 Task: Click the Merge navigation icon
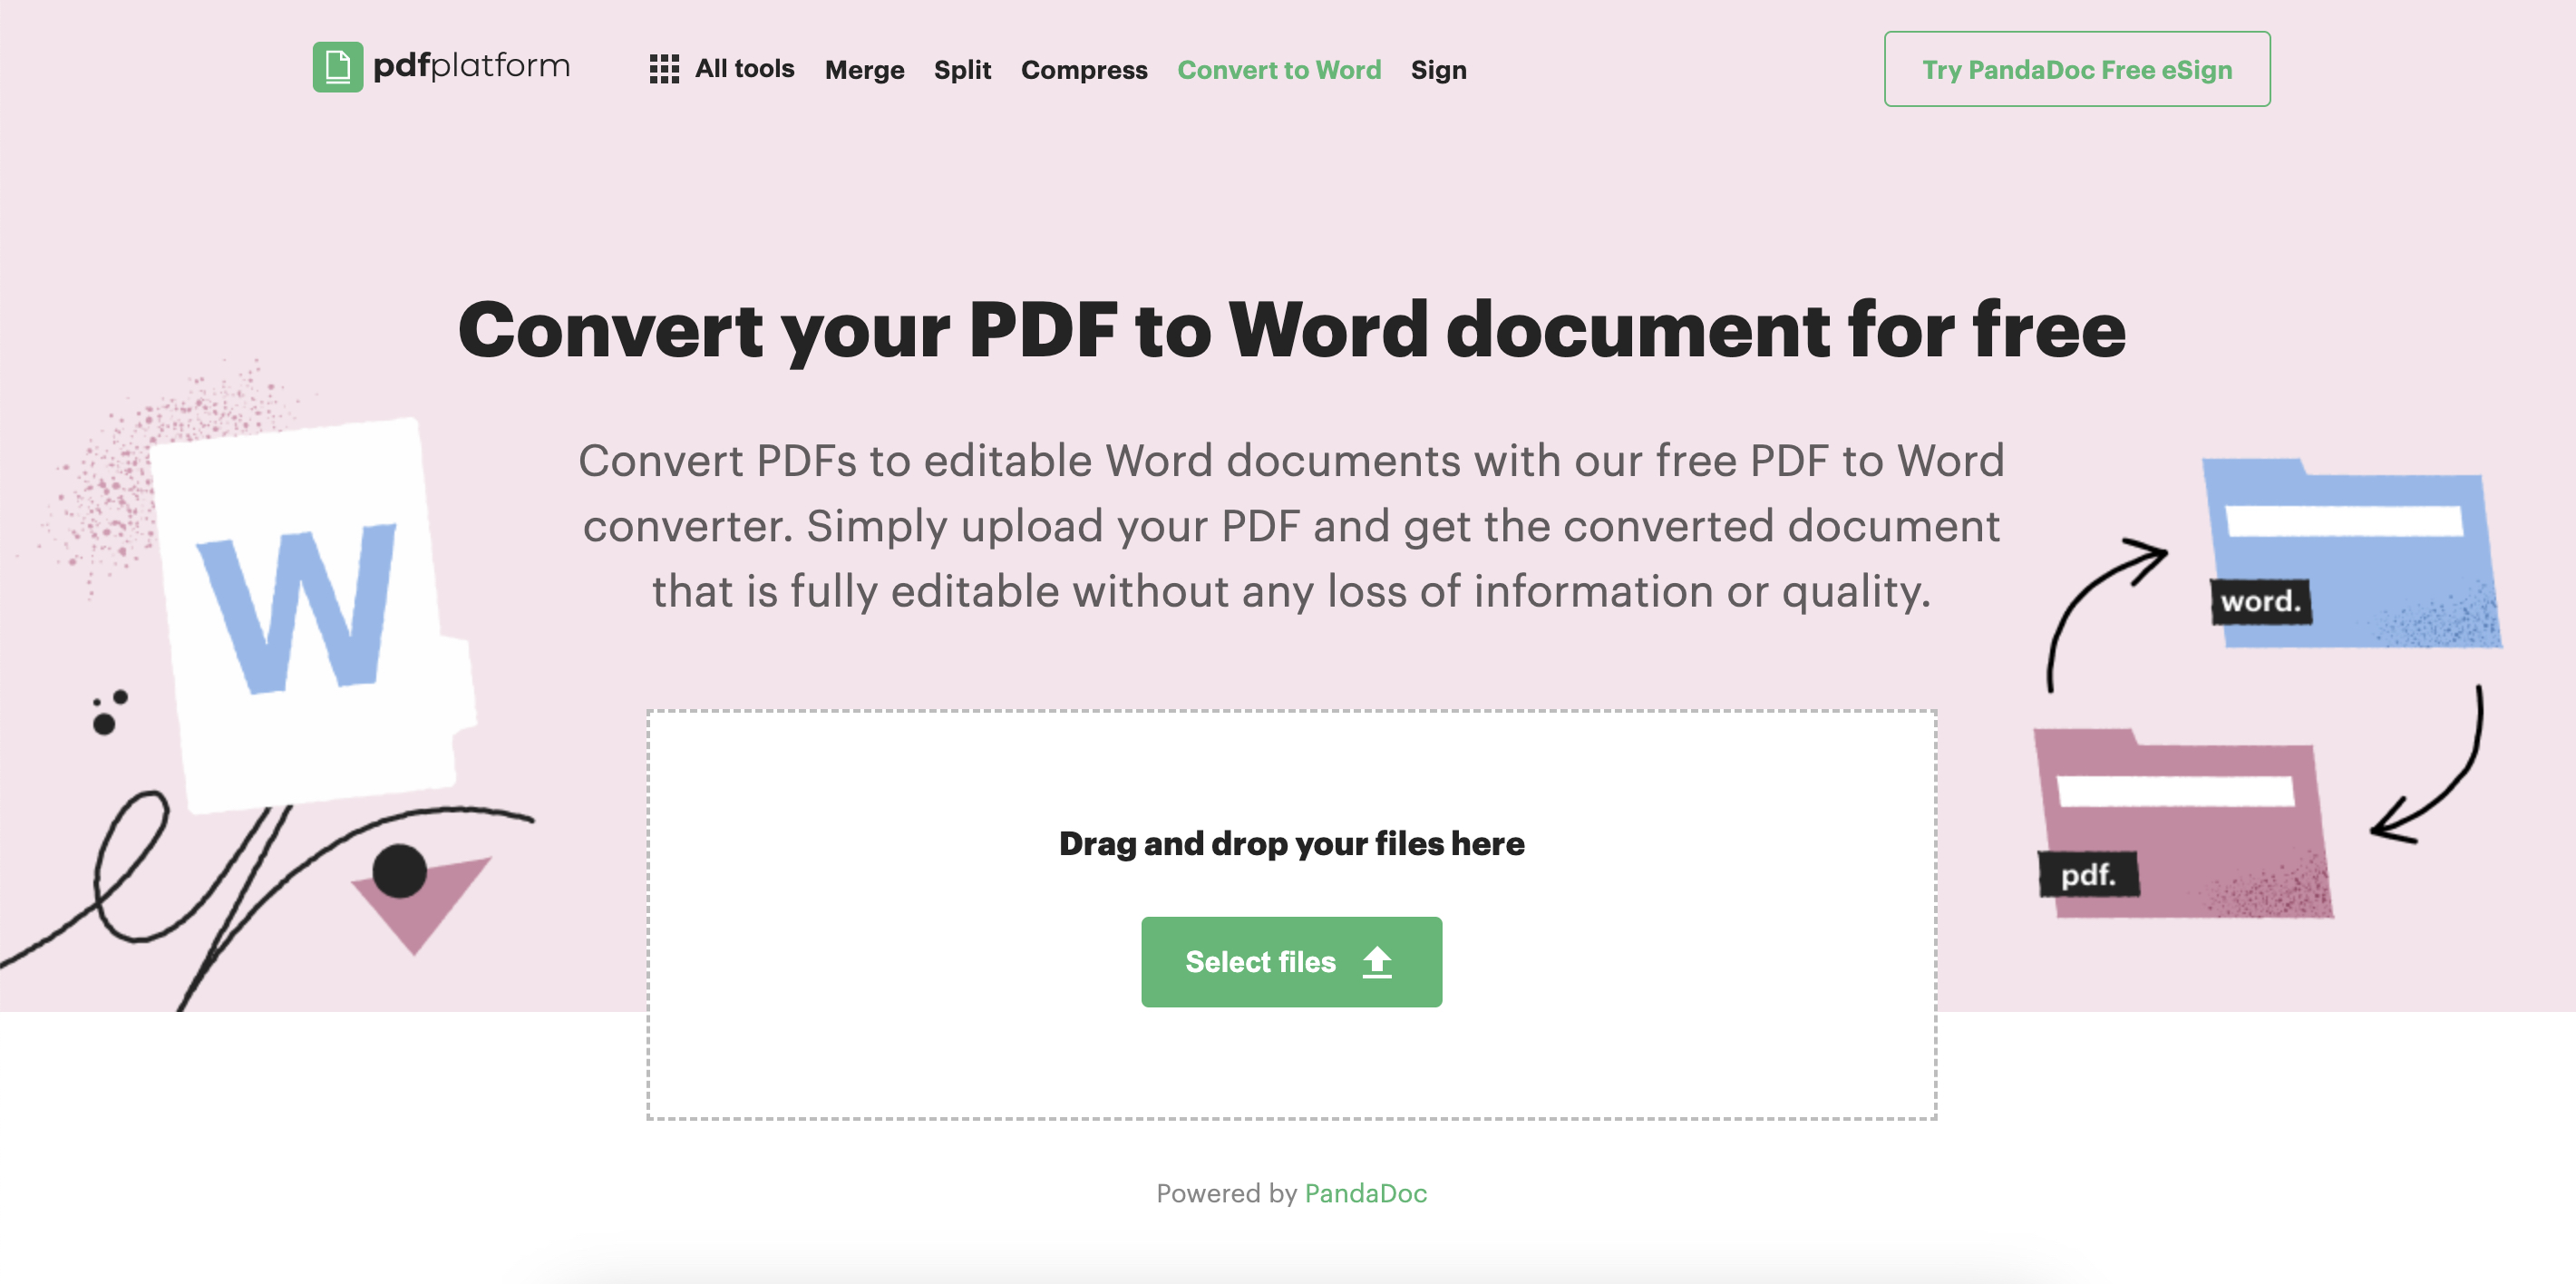pyautogui.click(x=862, y=69)
